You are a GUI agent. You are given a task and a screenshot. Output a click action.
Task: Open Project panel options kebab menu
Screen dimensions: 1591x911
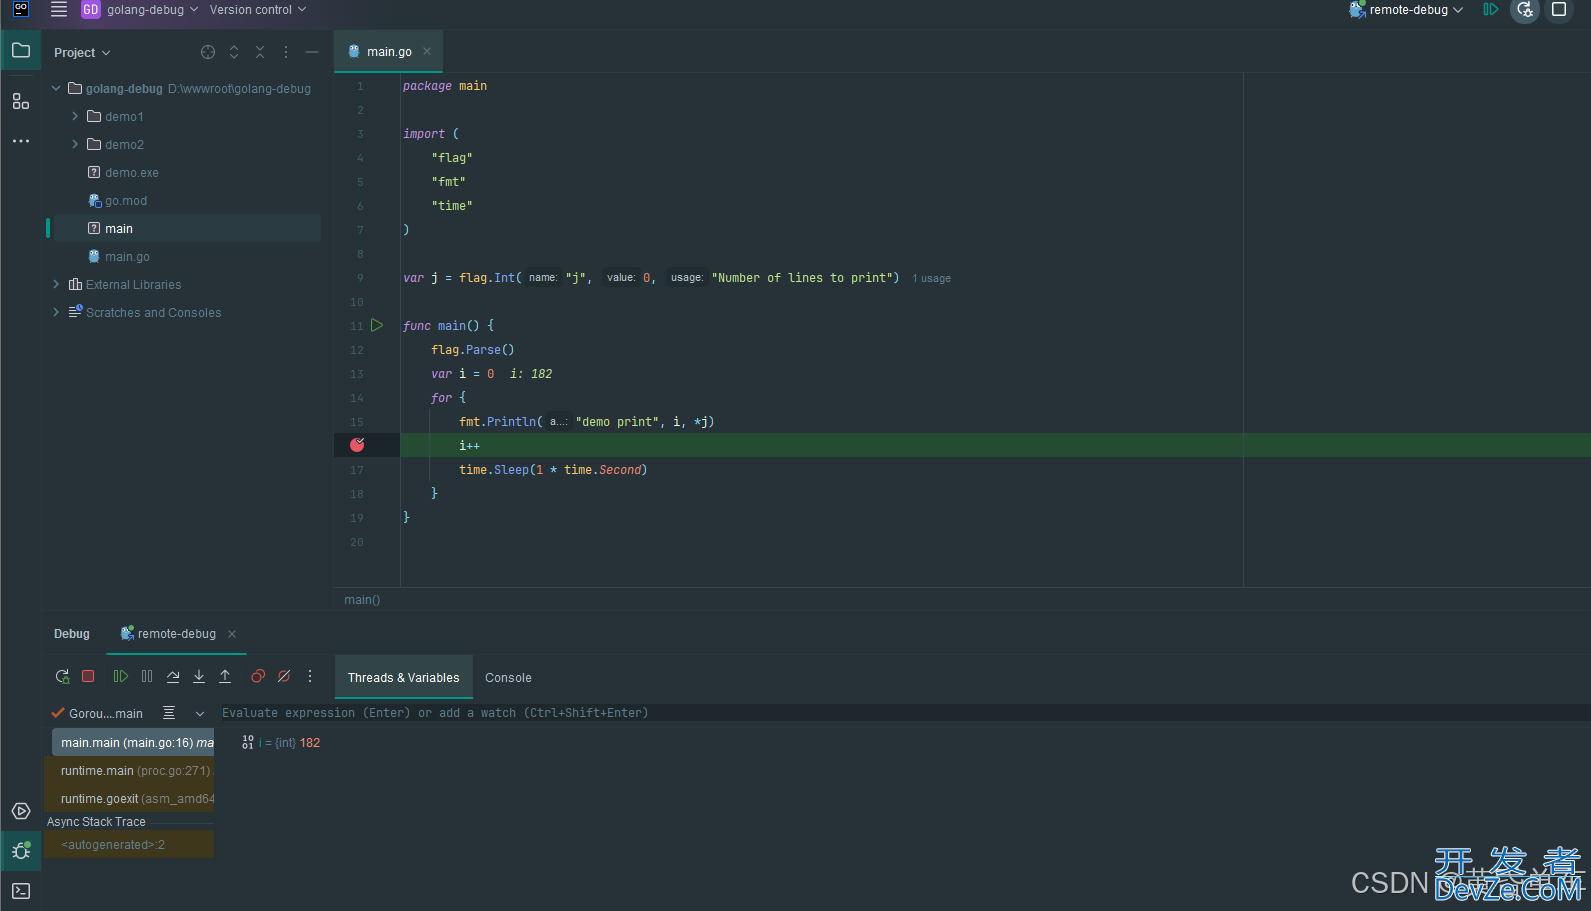coord(286,52)
